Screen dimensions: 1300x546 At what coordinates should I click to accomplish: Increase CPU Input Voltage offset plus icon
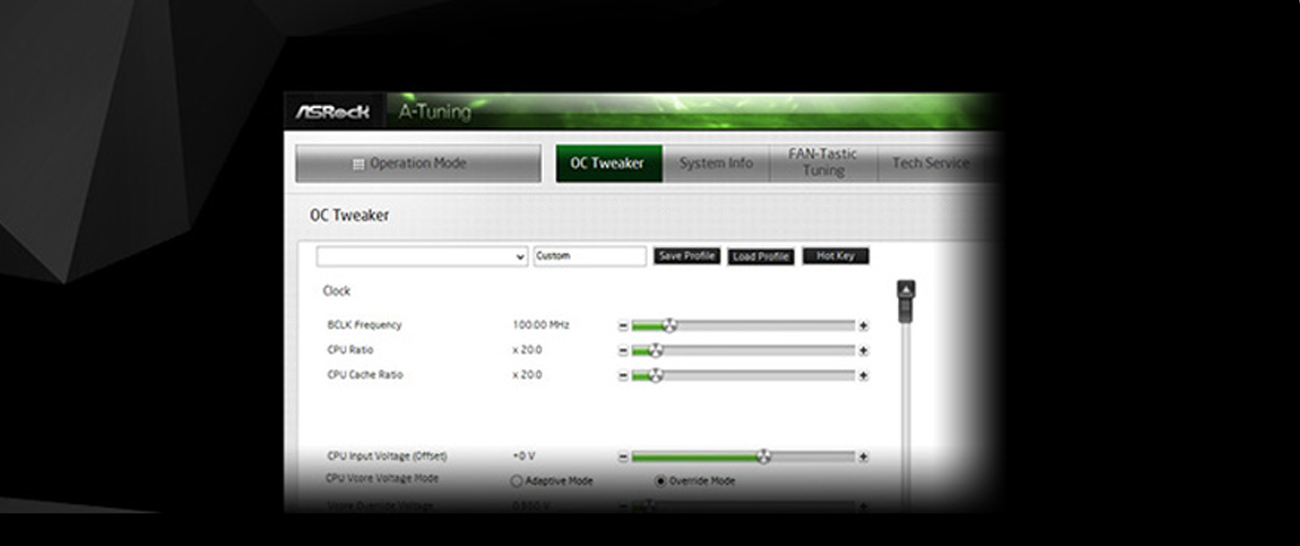tap(863, 457)
